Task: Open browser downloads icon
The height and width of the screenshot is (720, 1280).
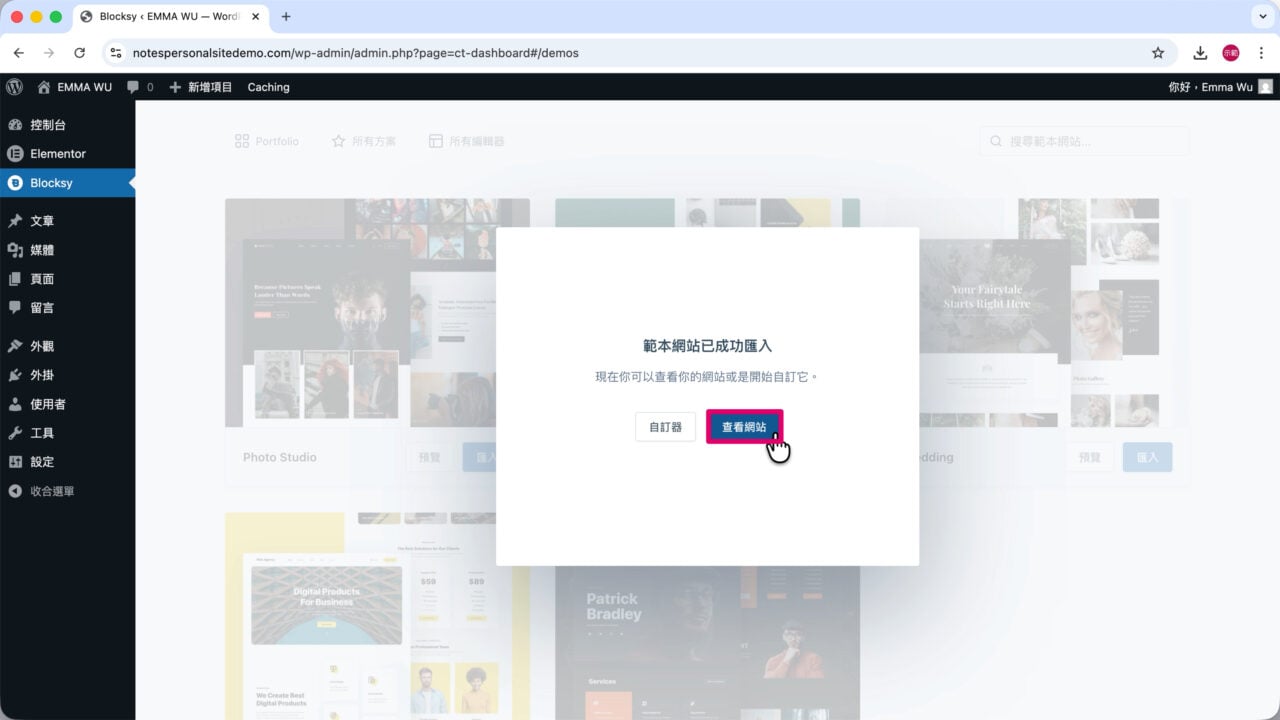Action: [x=1200, y=53]
